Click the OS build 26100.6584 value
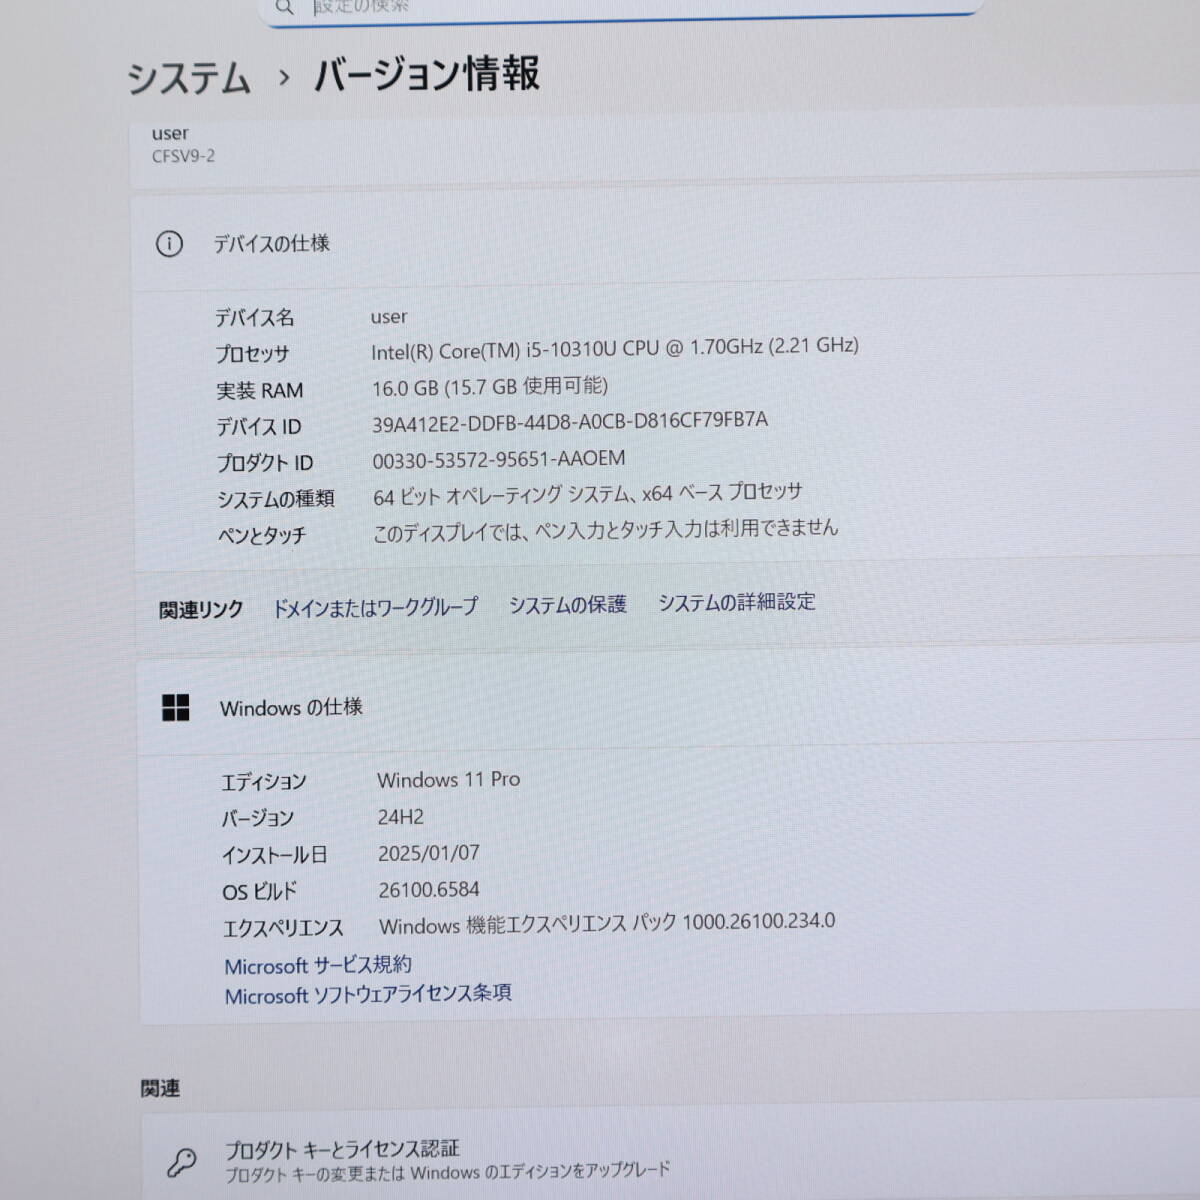Screen dimensions: 1200x1200 428,889
